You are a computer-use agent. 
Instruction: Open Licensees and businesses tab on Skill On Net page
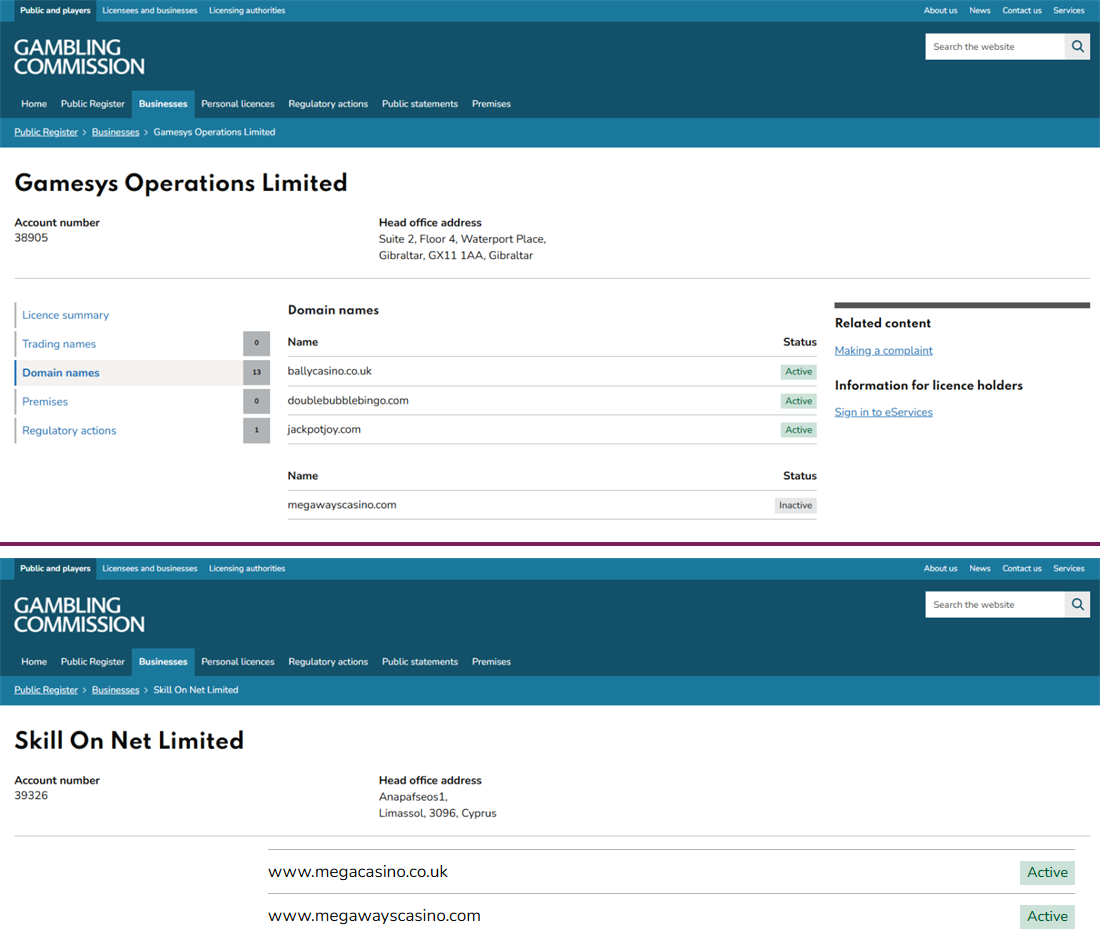[x=149, y=568]
